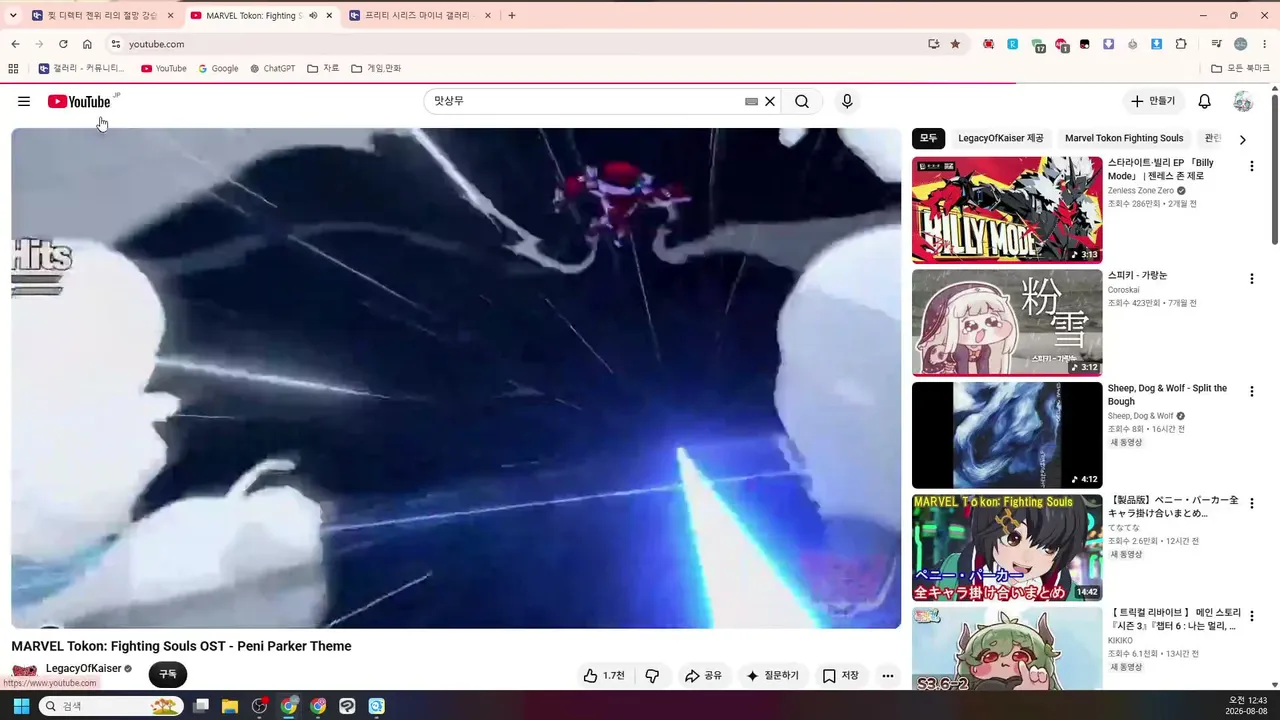Viewport: 1280px width, 720px height.
Task: Save the video with 저장 button
Action: (841, 676)
